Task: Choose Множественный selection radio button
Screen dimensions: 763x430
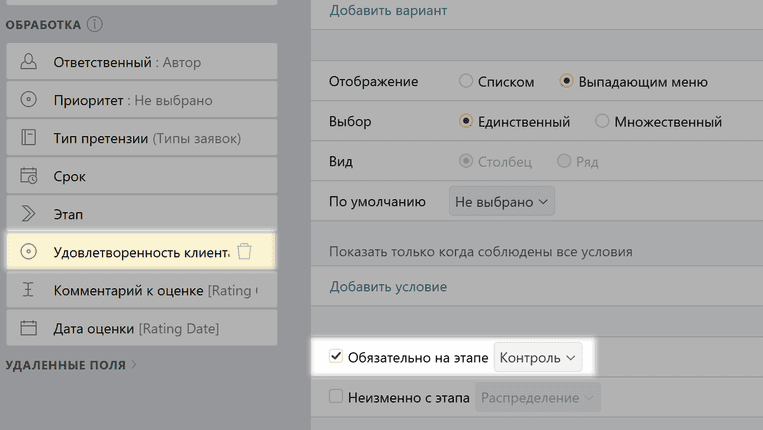Action: 602,122
